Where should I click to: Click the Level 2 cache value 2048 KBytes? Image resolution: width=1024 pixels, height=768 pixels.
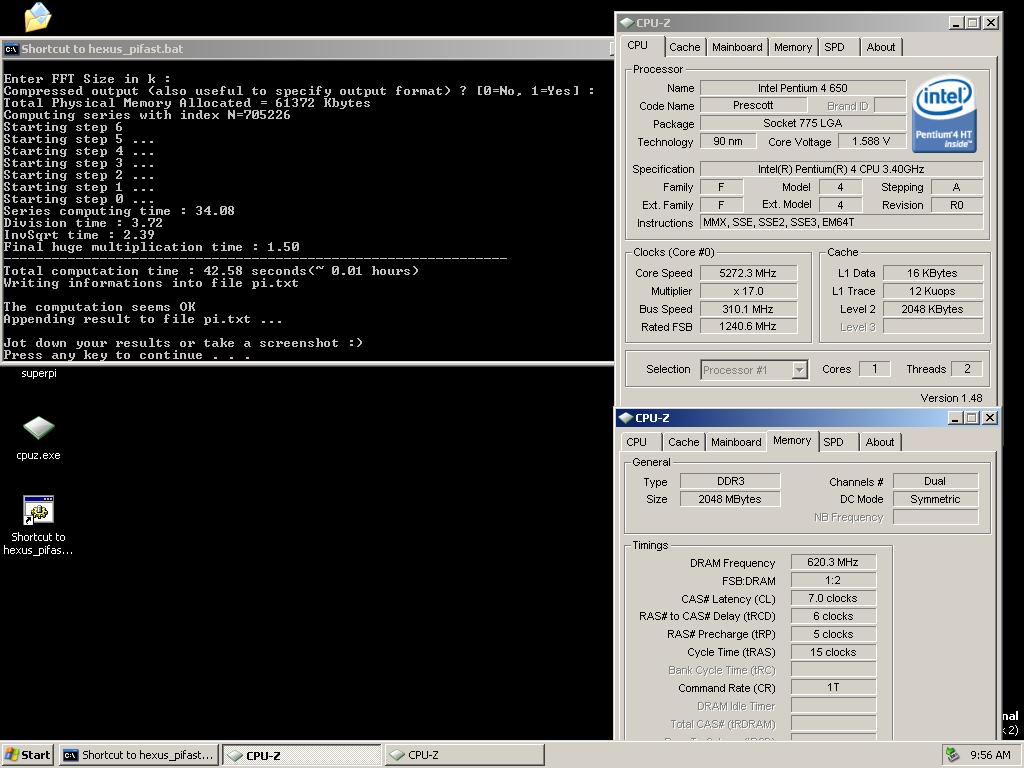click(x=932, y=309)
